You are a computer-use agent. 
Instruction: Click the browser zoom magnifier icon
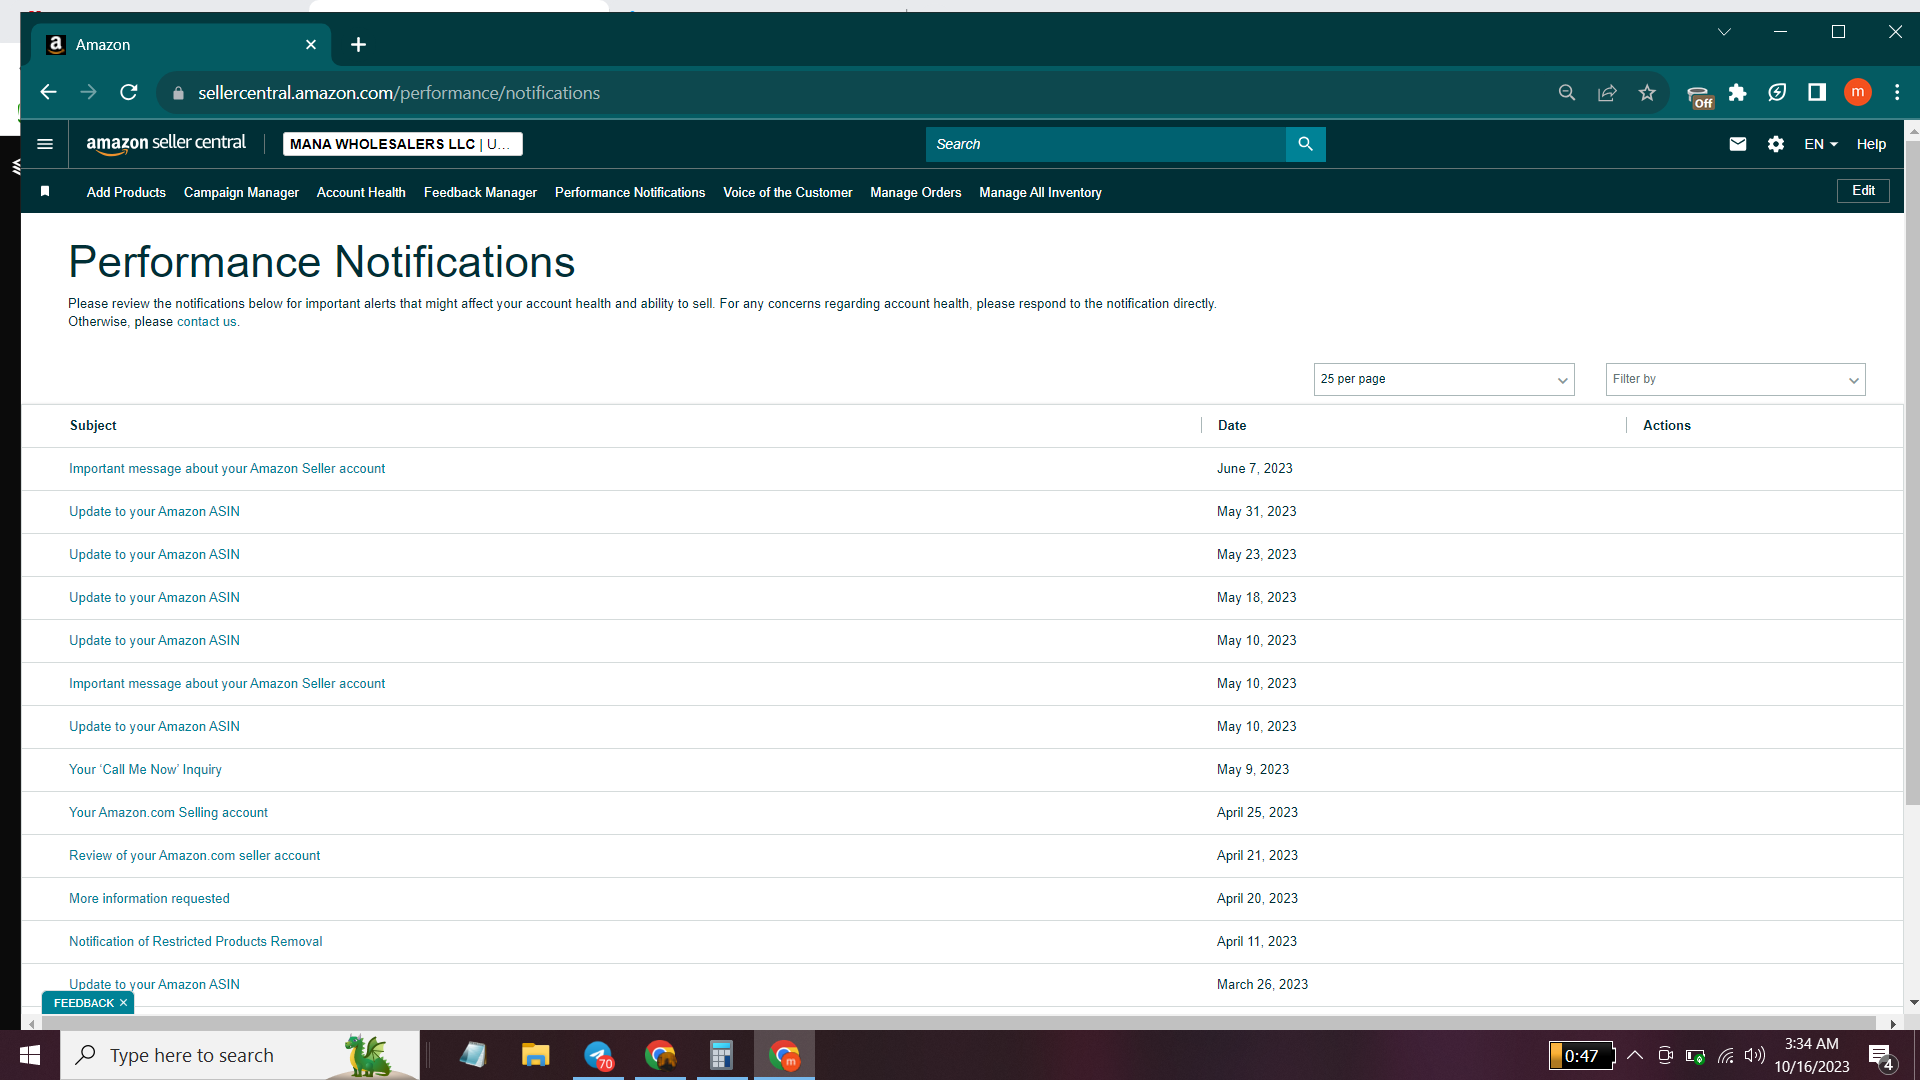(x=1567, y=93)
